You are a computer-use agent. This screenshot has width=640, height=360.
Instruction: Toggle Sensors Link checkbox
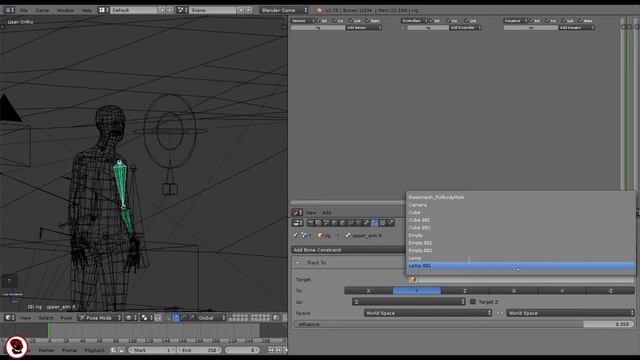click(x=351, y=20)
